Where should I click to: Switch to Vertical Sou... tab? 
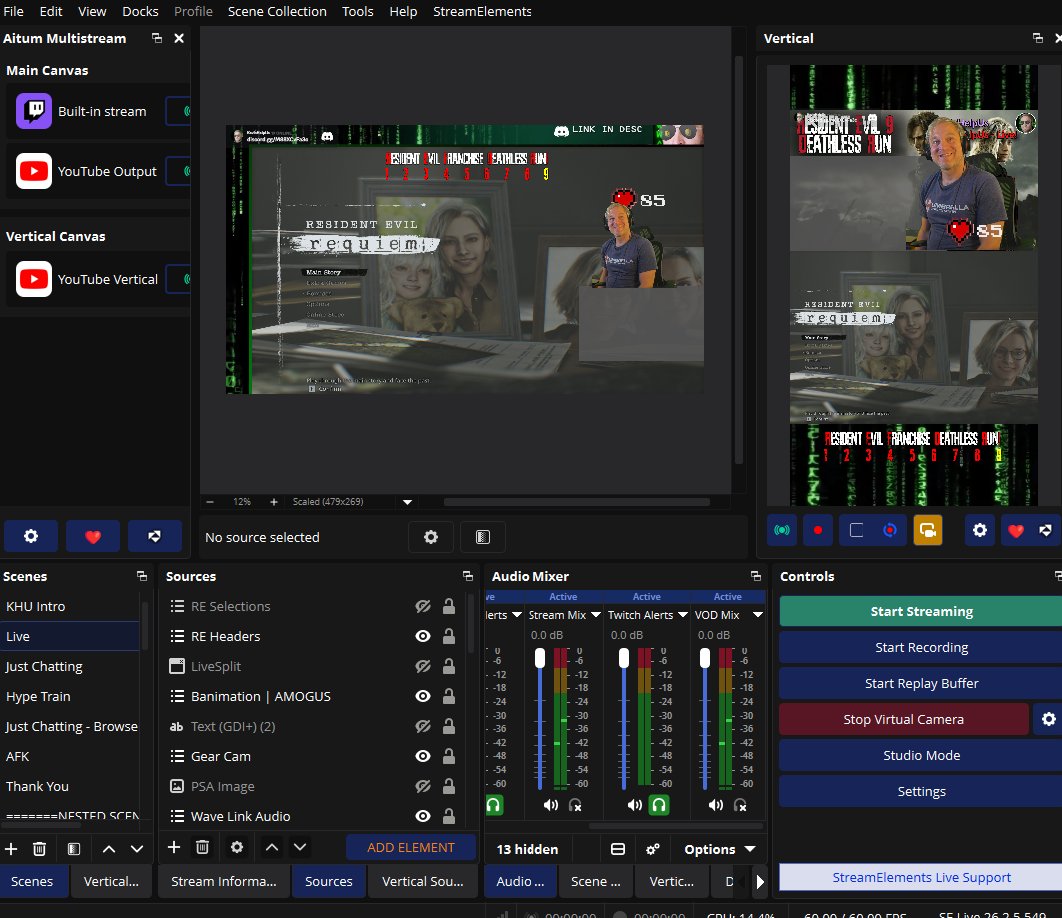coord(423,881)
